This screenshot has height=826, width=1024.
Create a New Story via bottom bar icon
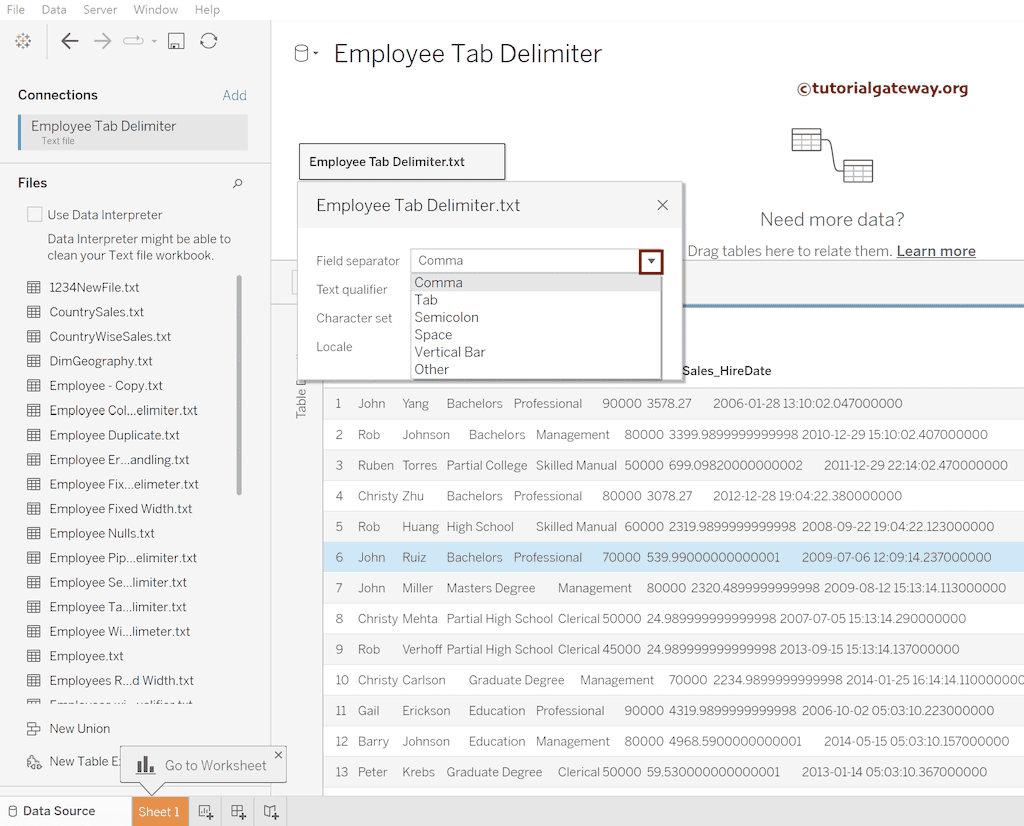270,812
